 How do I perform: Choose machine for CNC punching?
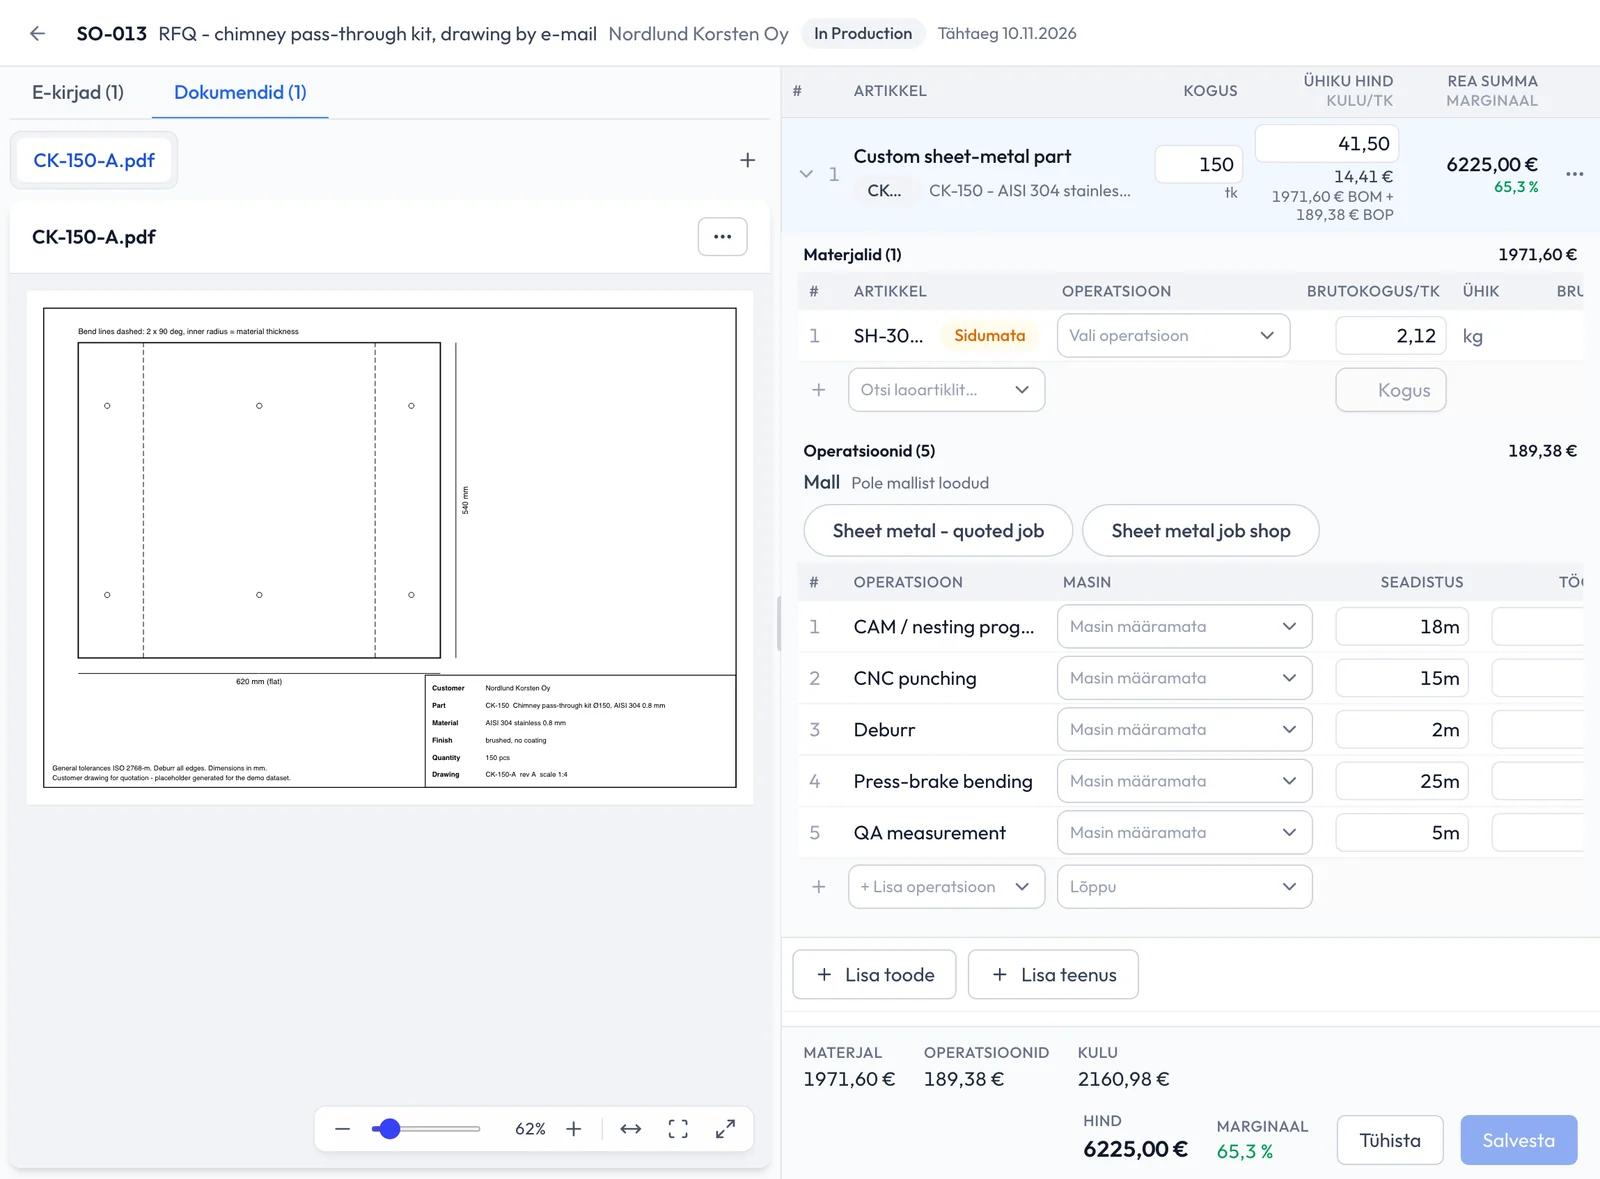tap(1184, 678)
